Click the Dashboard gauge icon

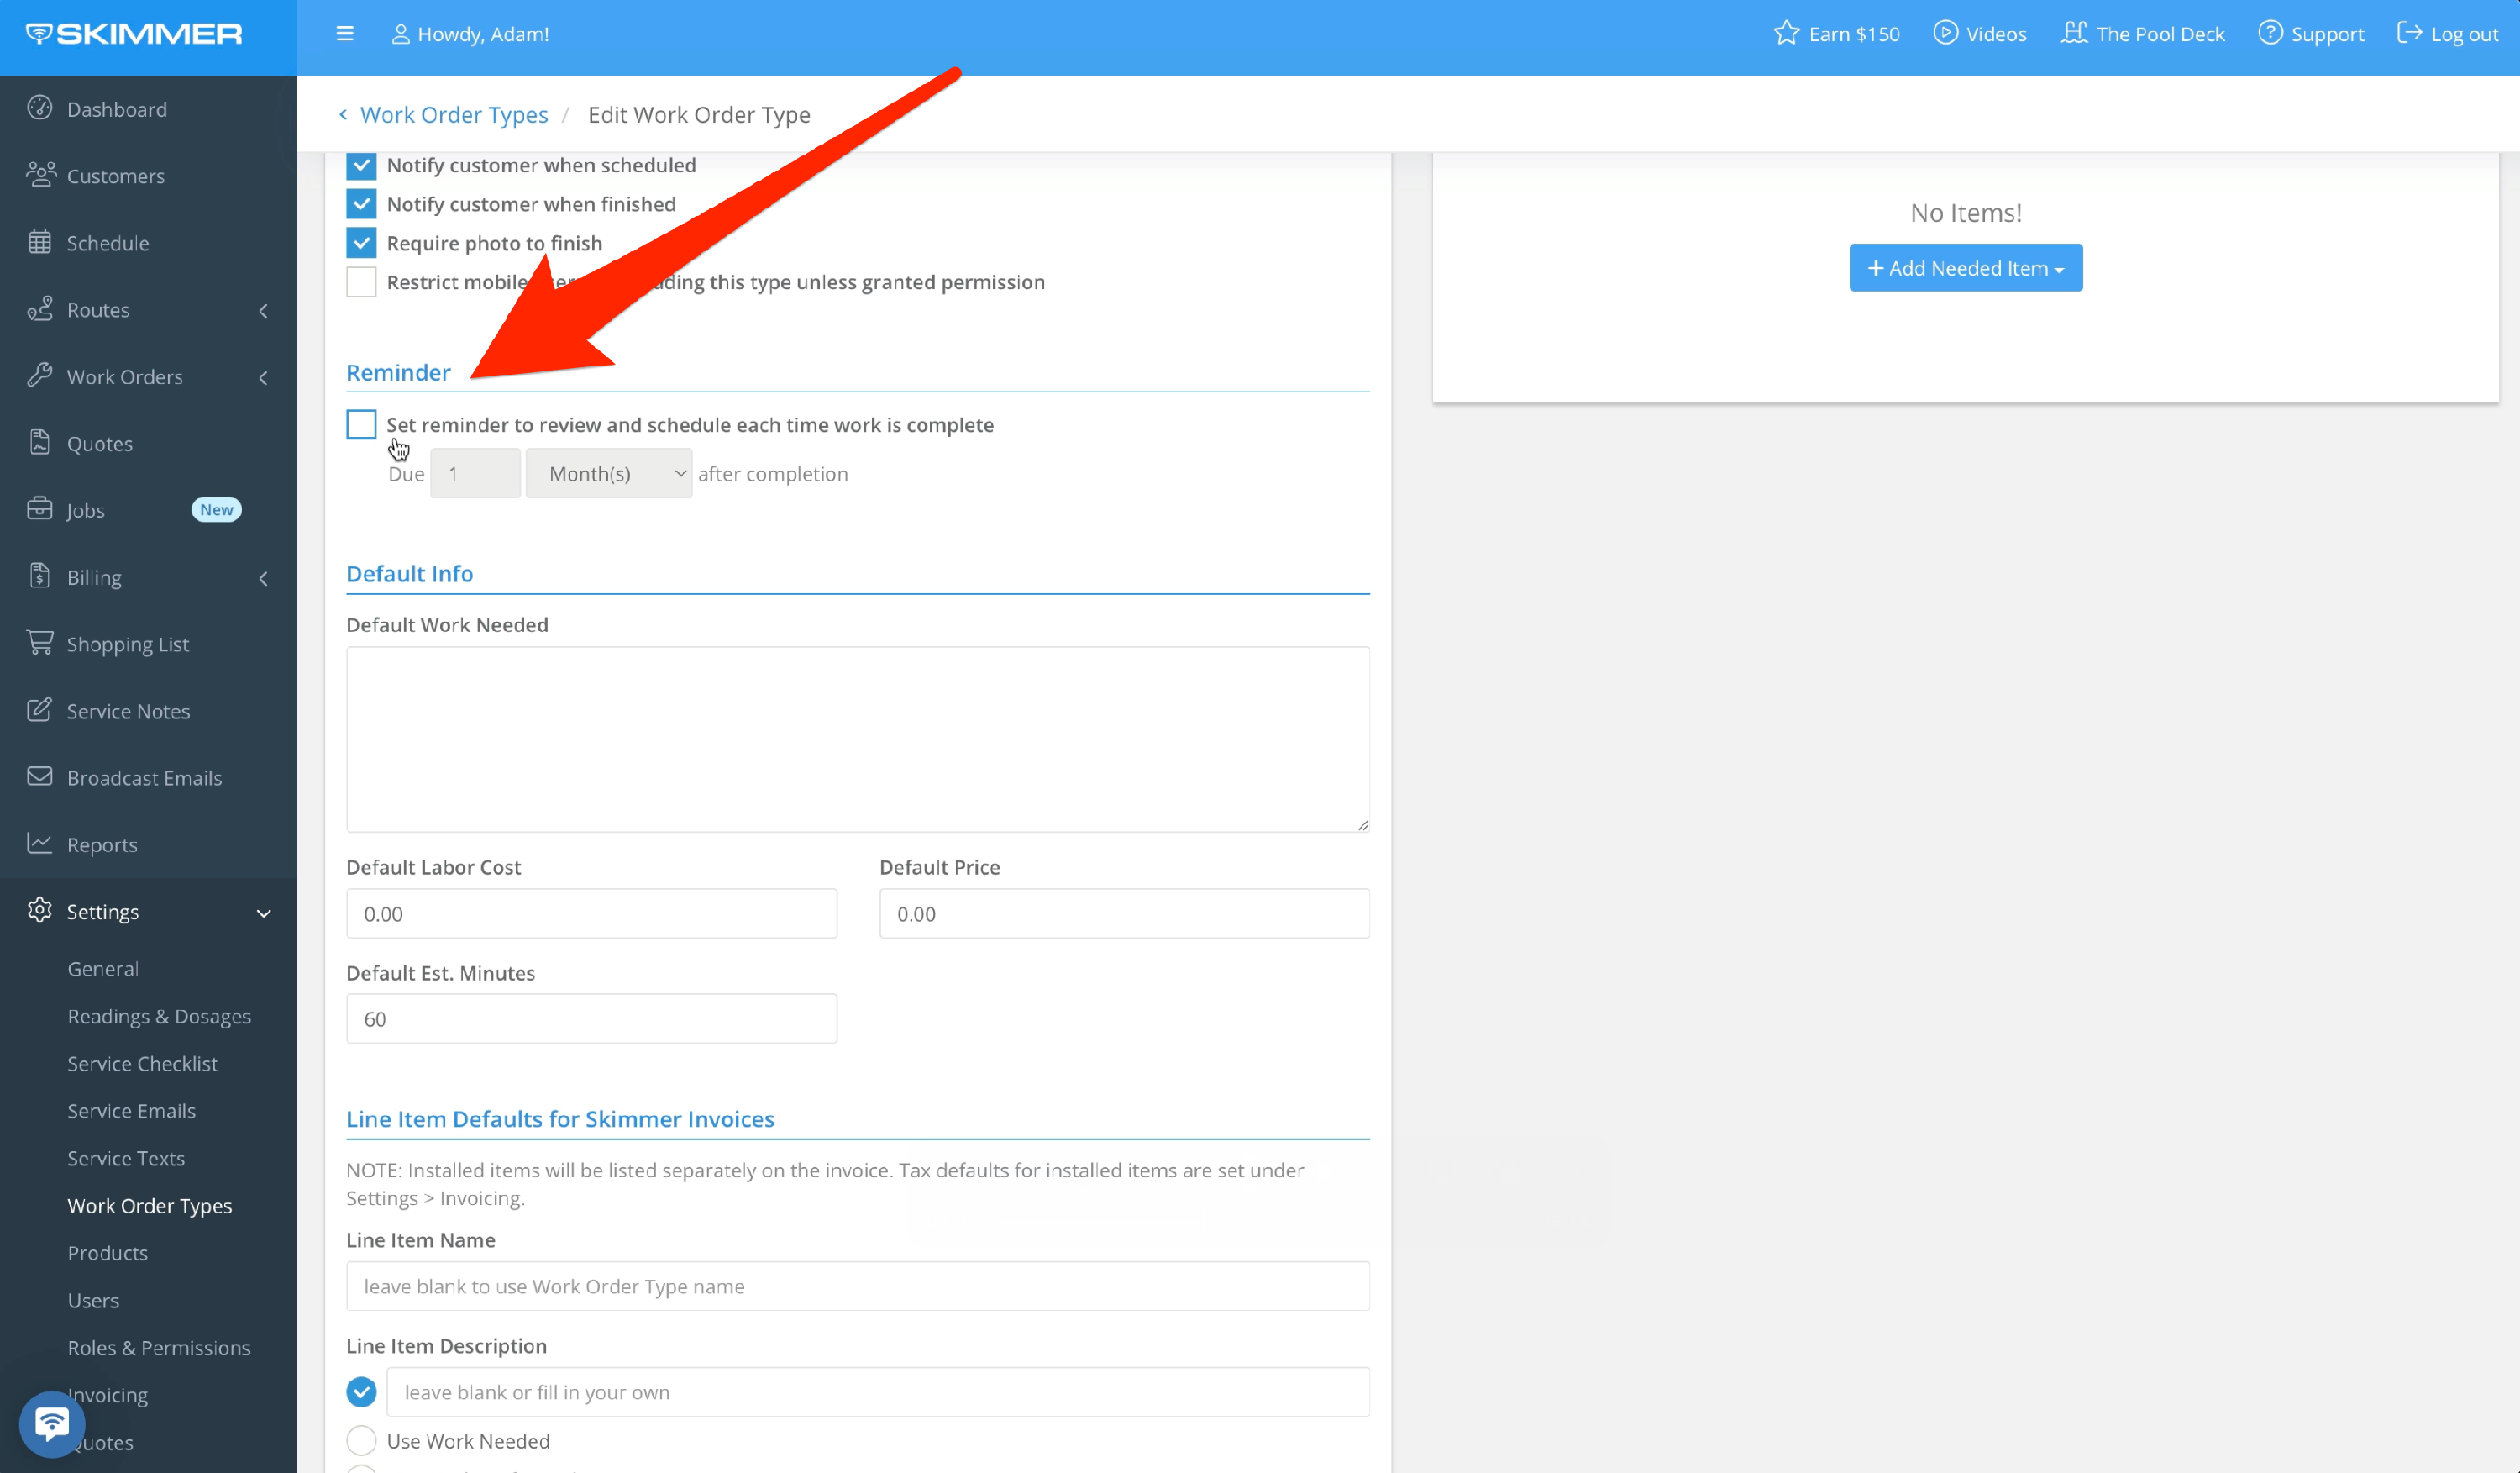(x=40, y=108)
